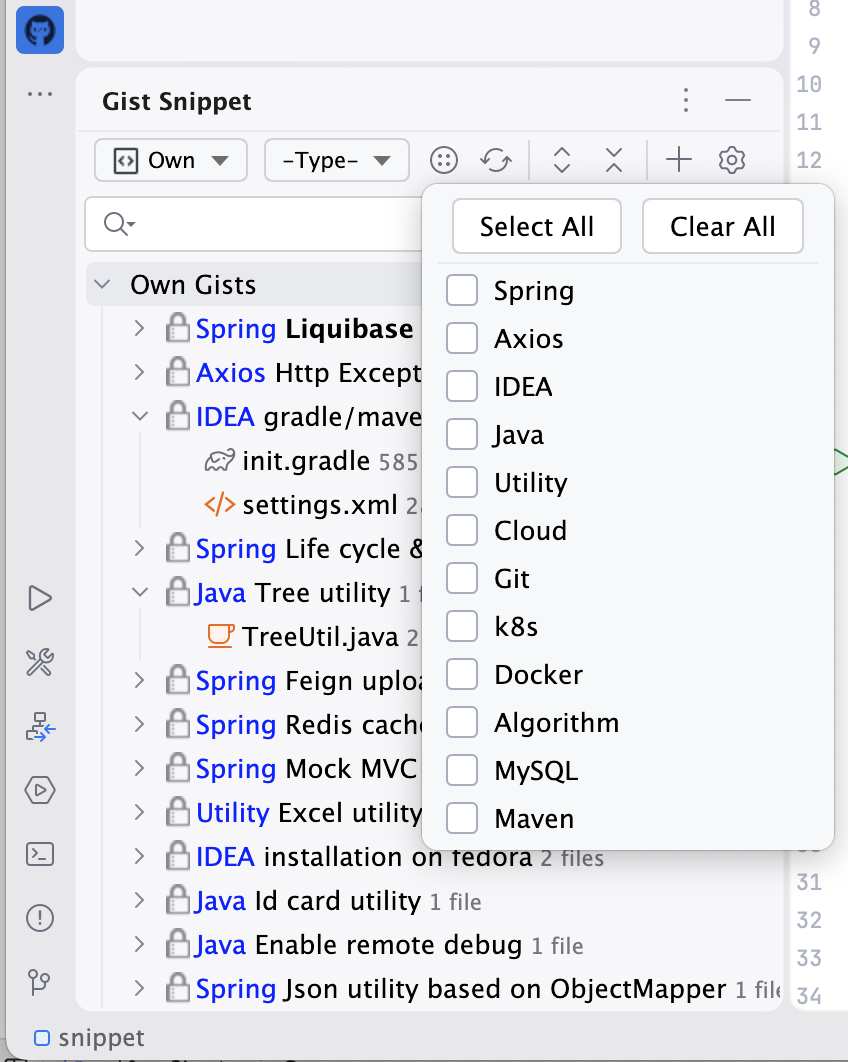Viewport: 848px width, 1062px height.
Task: Open the more tool windows ellipsis
Action: click(40, 94)
